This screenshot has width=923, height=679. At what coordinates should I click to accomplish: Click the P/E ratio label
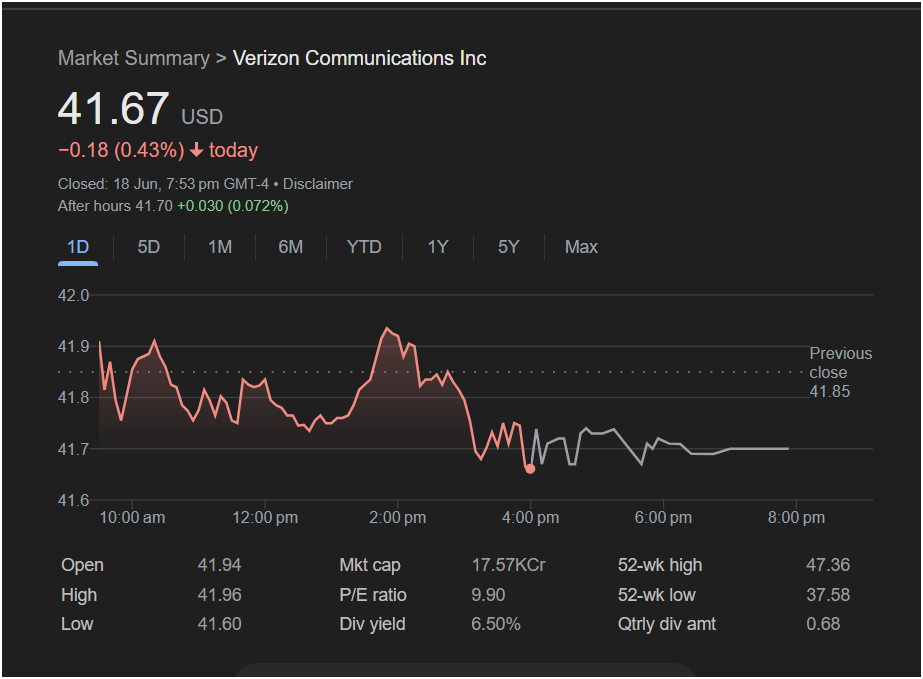(373, 595)
